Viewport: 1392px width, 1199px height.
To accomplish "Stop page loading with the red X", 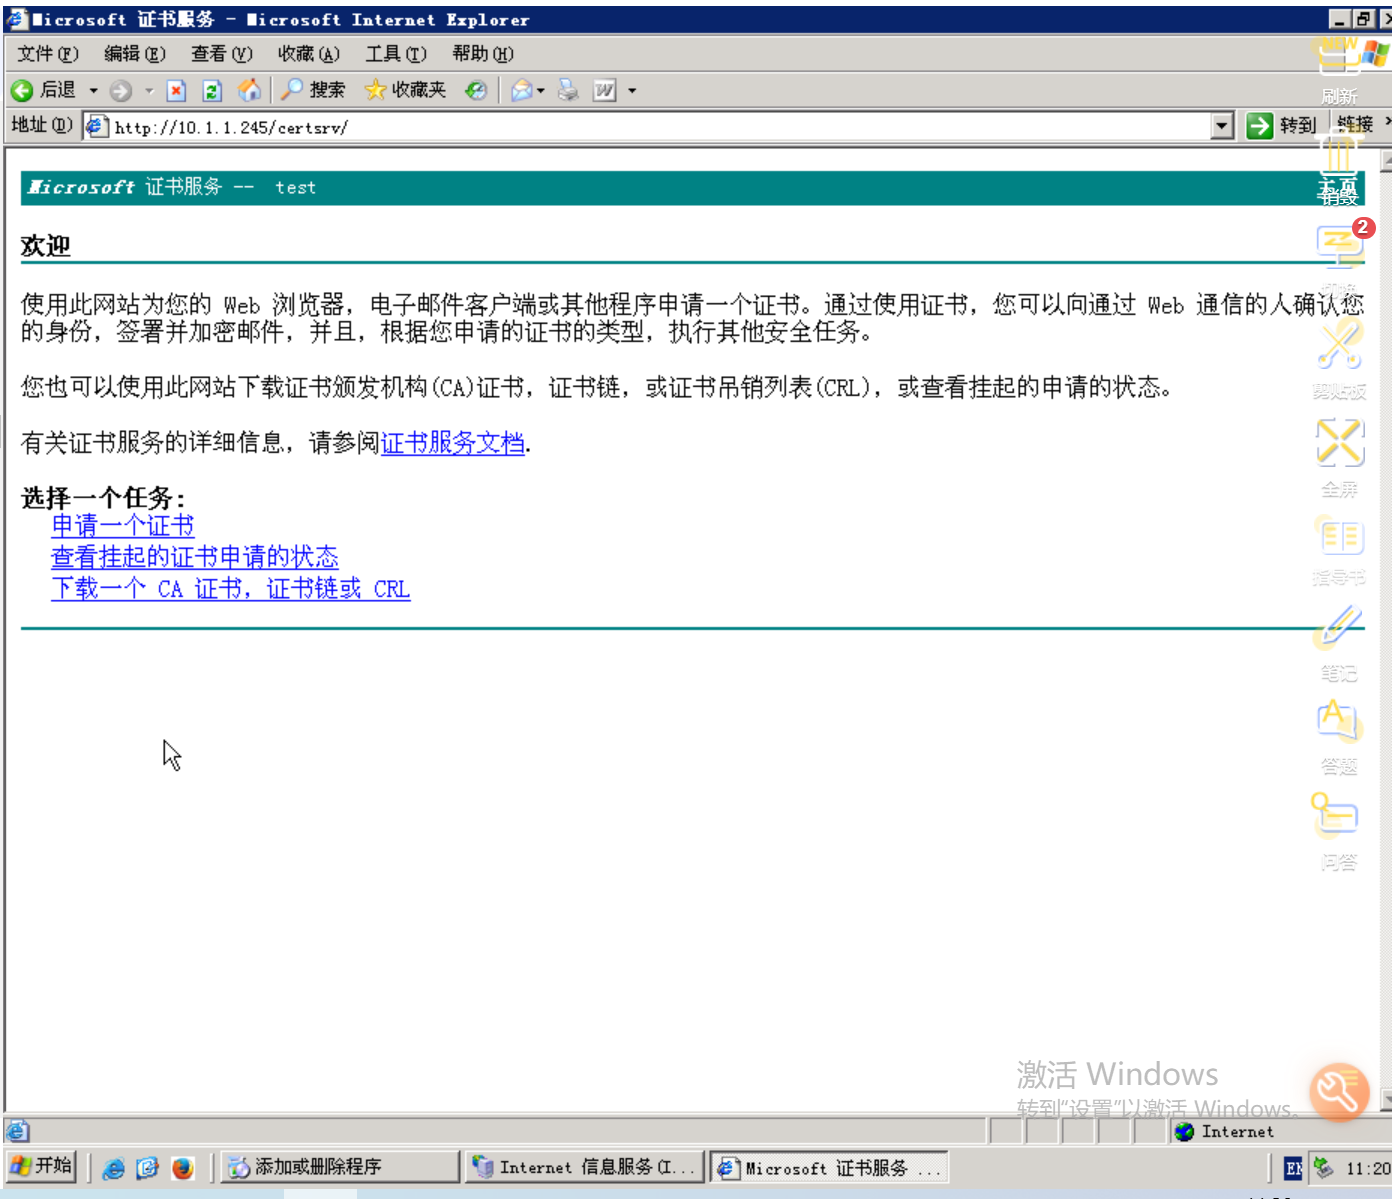I will pyautogui.click(x=177, y=91).
